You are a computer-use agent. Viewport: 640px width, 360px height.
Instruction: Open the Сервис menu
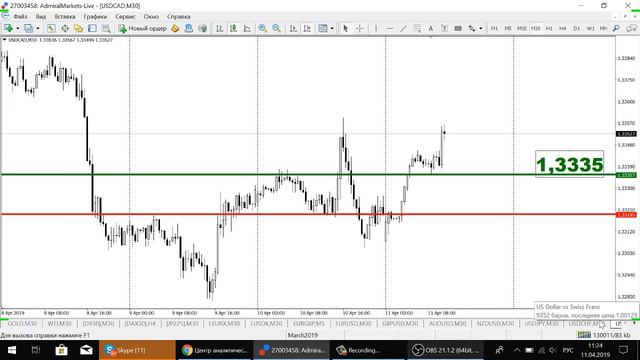click(x=125, y=17)
